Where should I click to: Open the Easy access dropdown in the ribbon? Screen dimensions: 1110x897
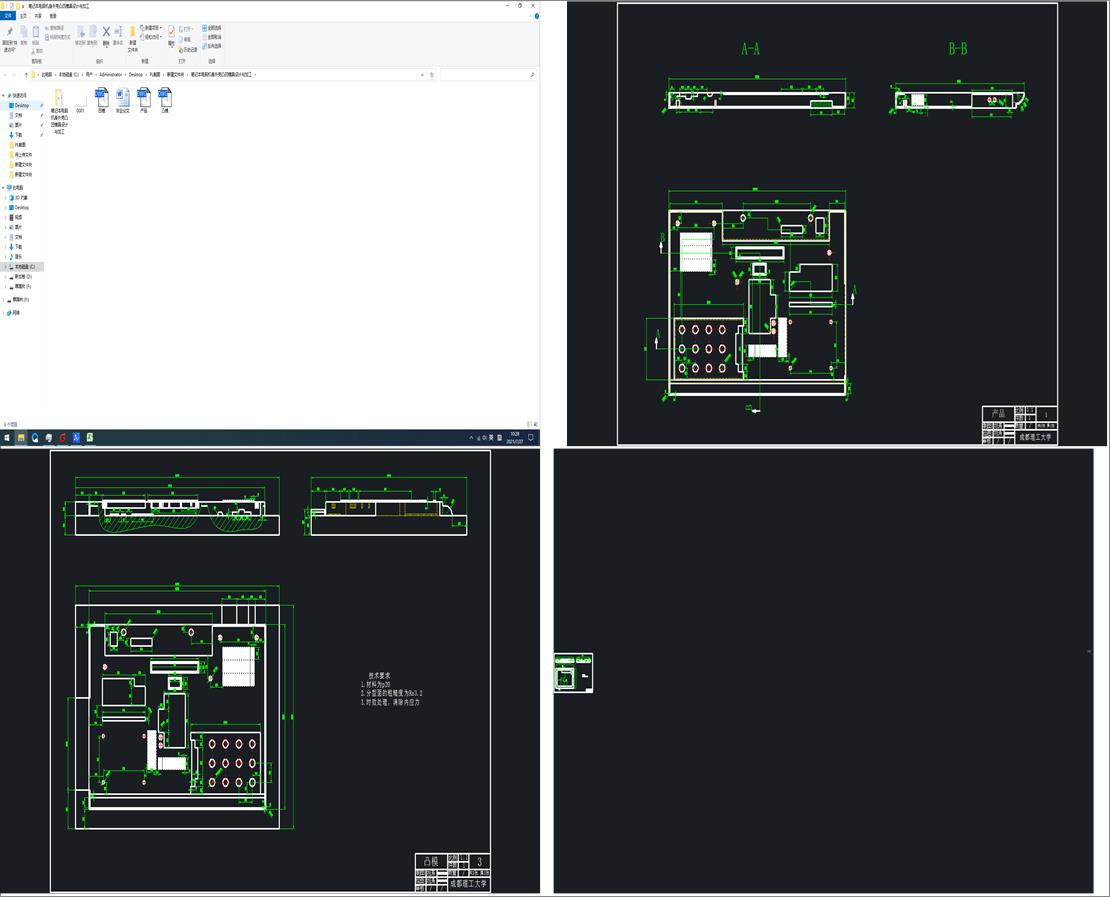click(x=151, y=37)
